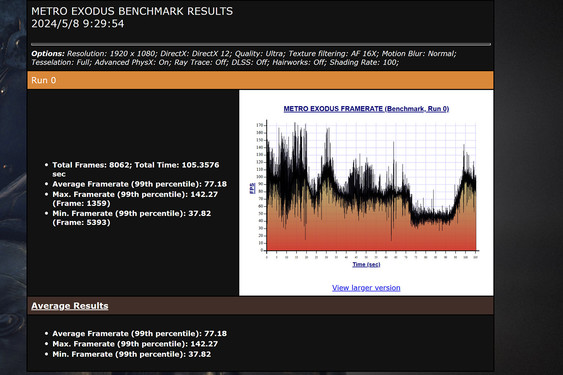563x375 pixels.
Task: Click Average Results Max. Framerate 142.27 line
Action: tap(135, 344)
